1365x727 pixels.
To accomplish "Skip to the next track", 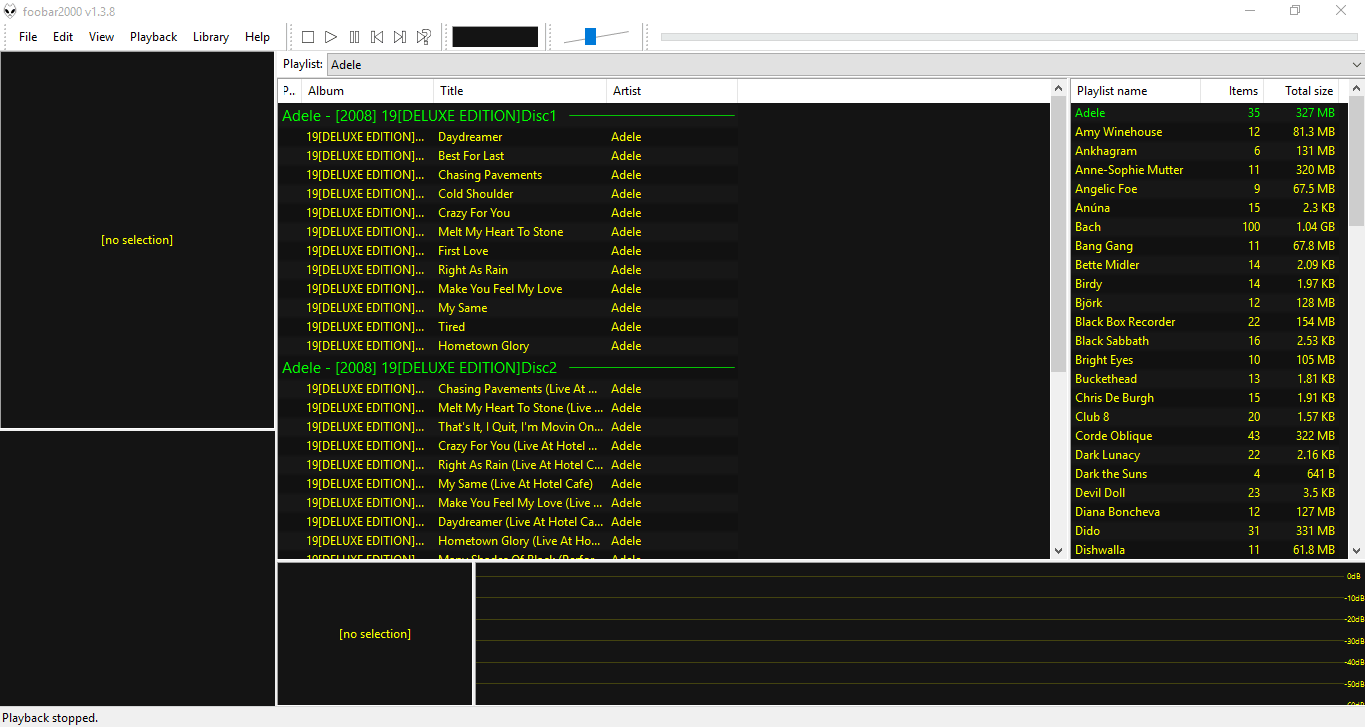I will (x=400, y=37).
